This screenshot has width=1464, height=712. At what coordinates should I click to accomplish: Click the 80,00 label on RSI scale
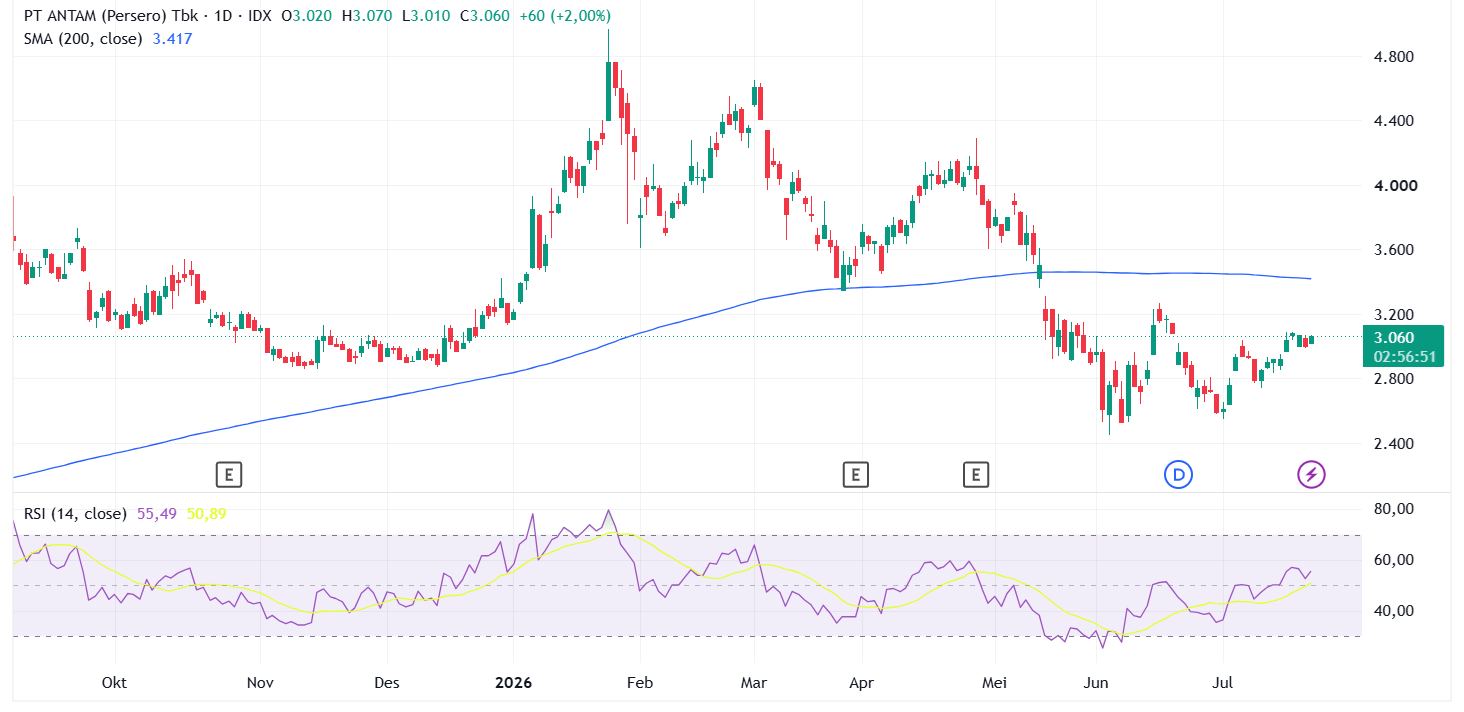[1394, 509]
